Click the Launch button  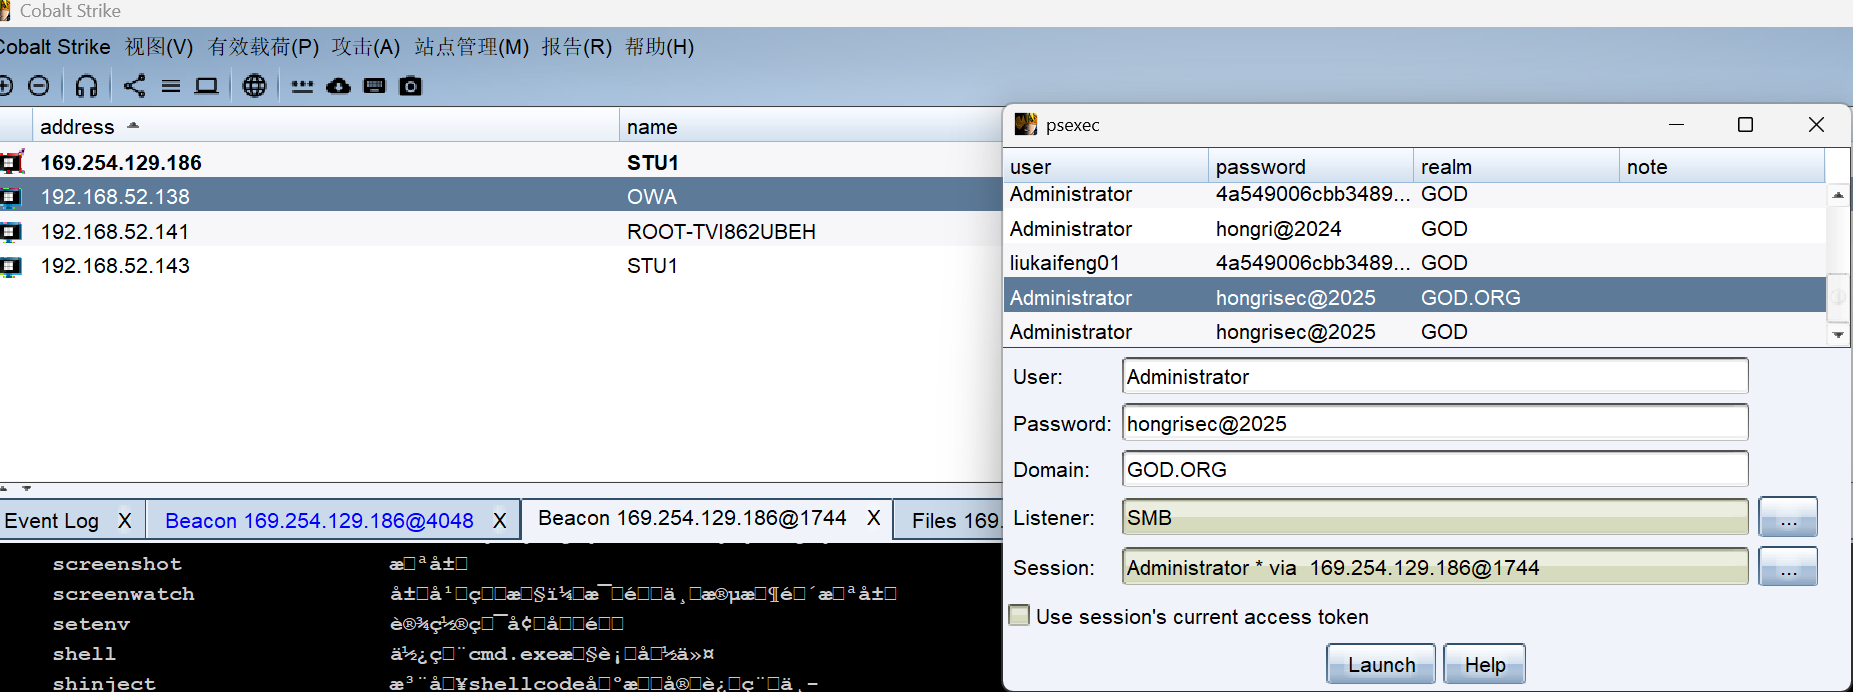click(1381, 665)
